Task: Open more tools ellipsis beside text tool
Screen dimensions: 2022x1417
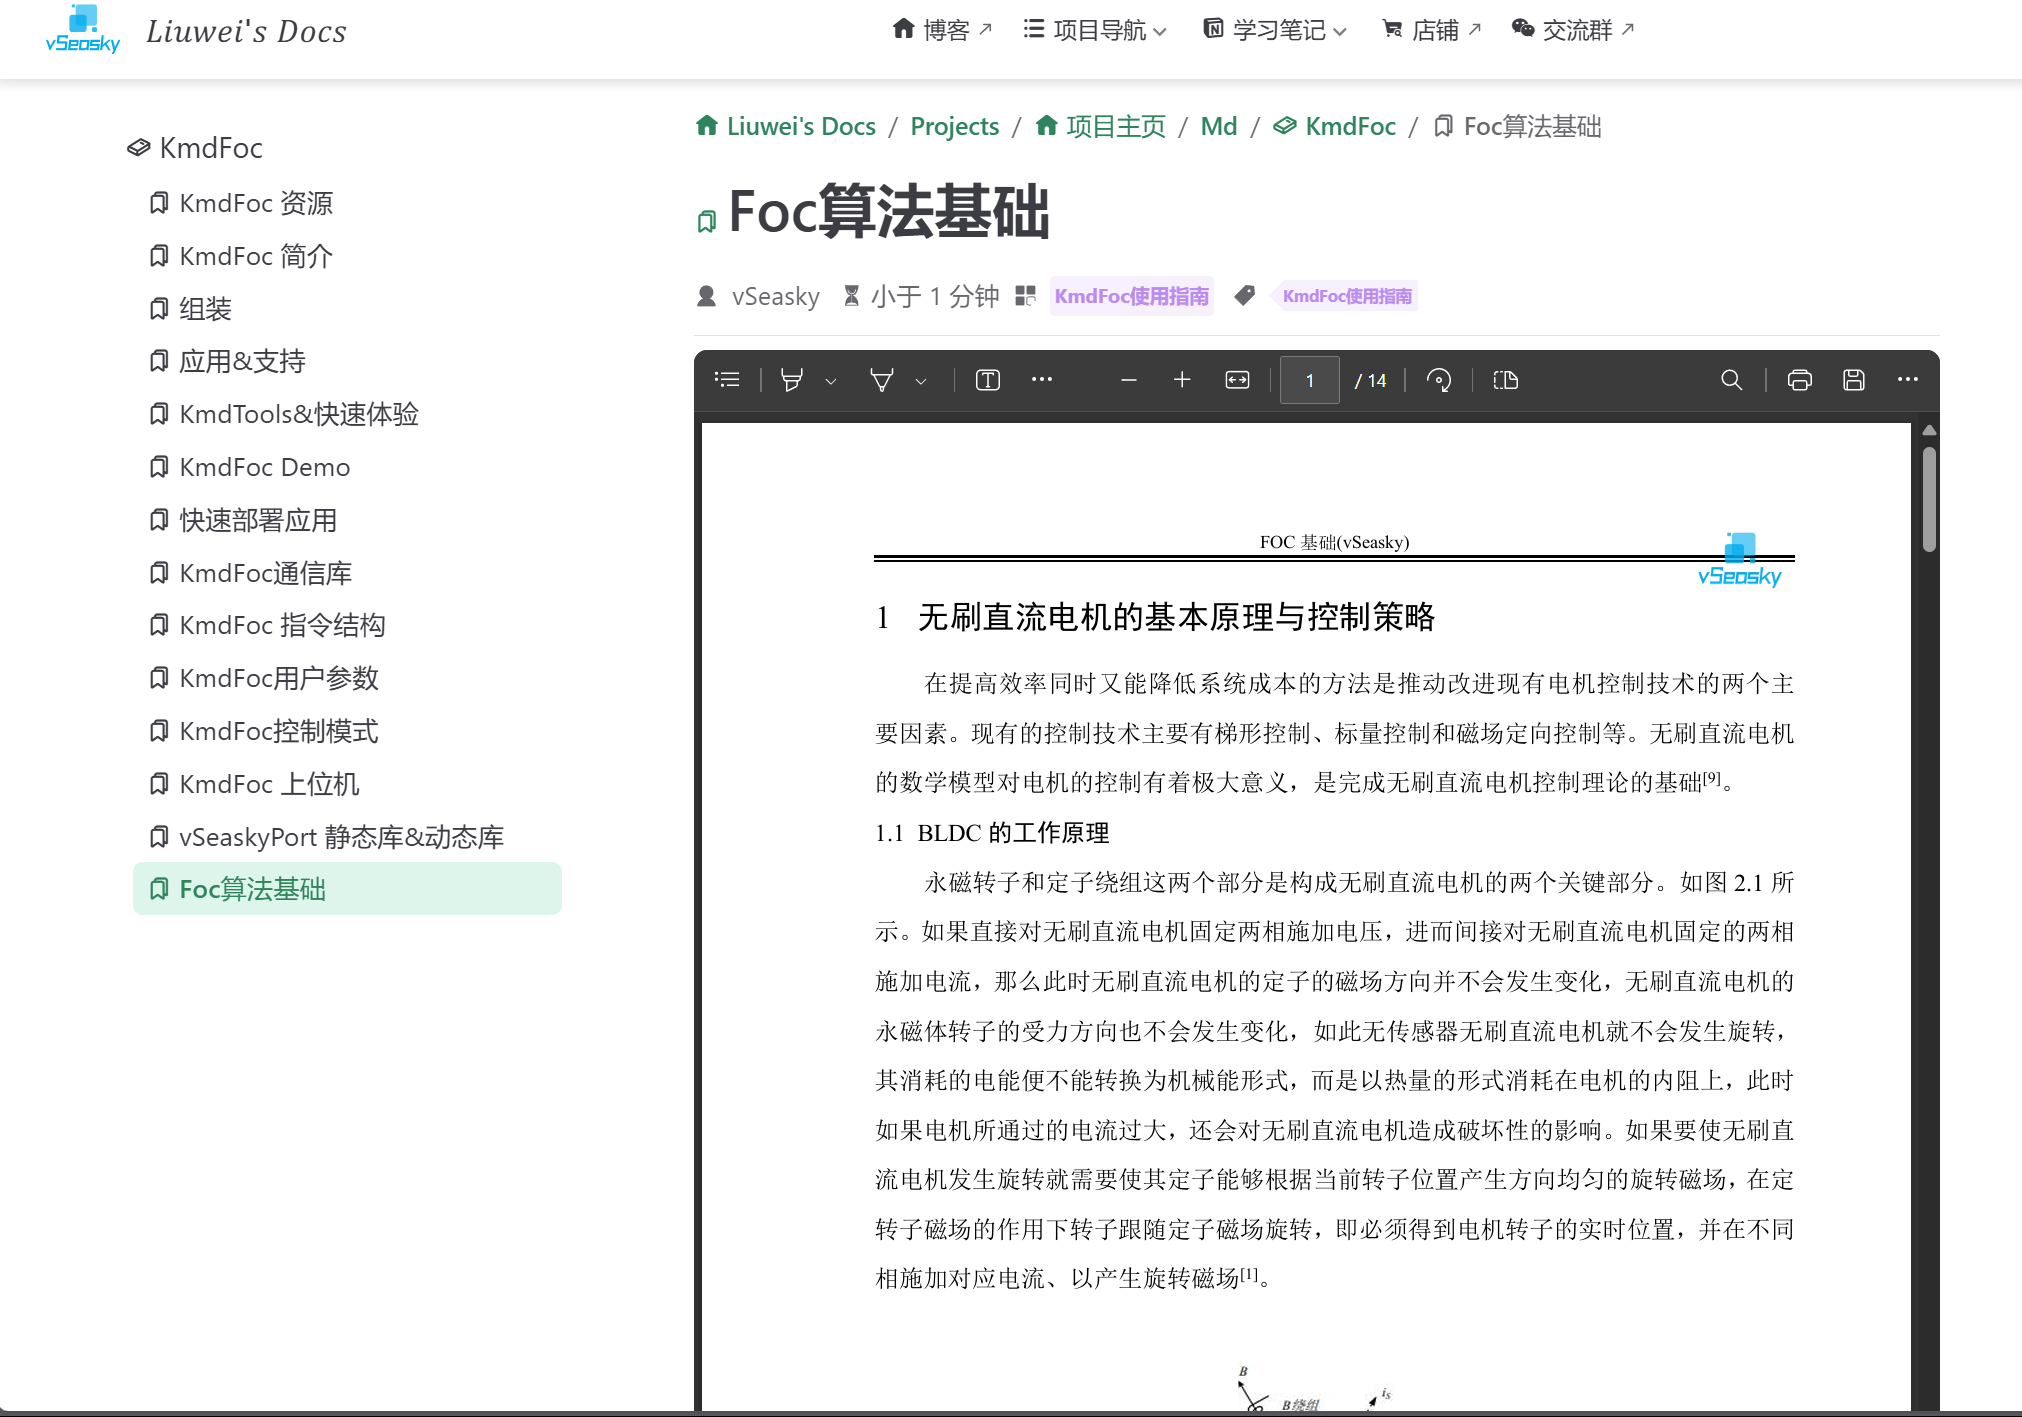Action: click(1042, 379)
